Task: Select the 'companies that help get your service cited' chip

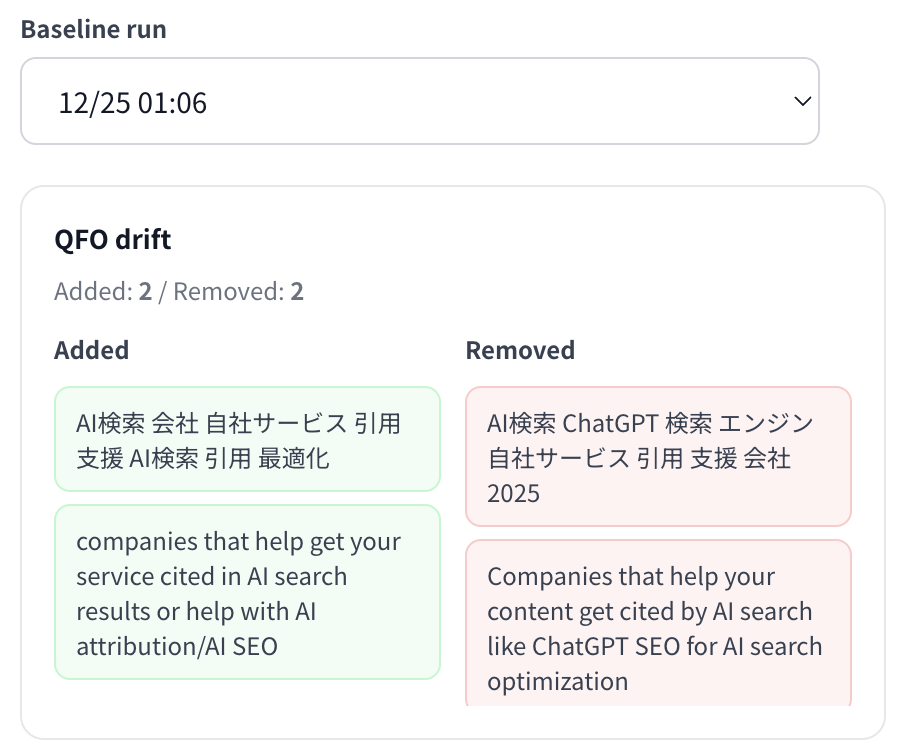Action: point(247,593)
